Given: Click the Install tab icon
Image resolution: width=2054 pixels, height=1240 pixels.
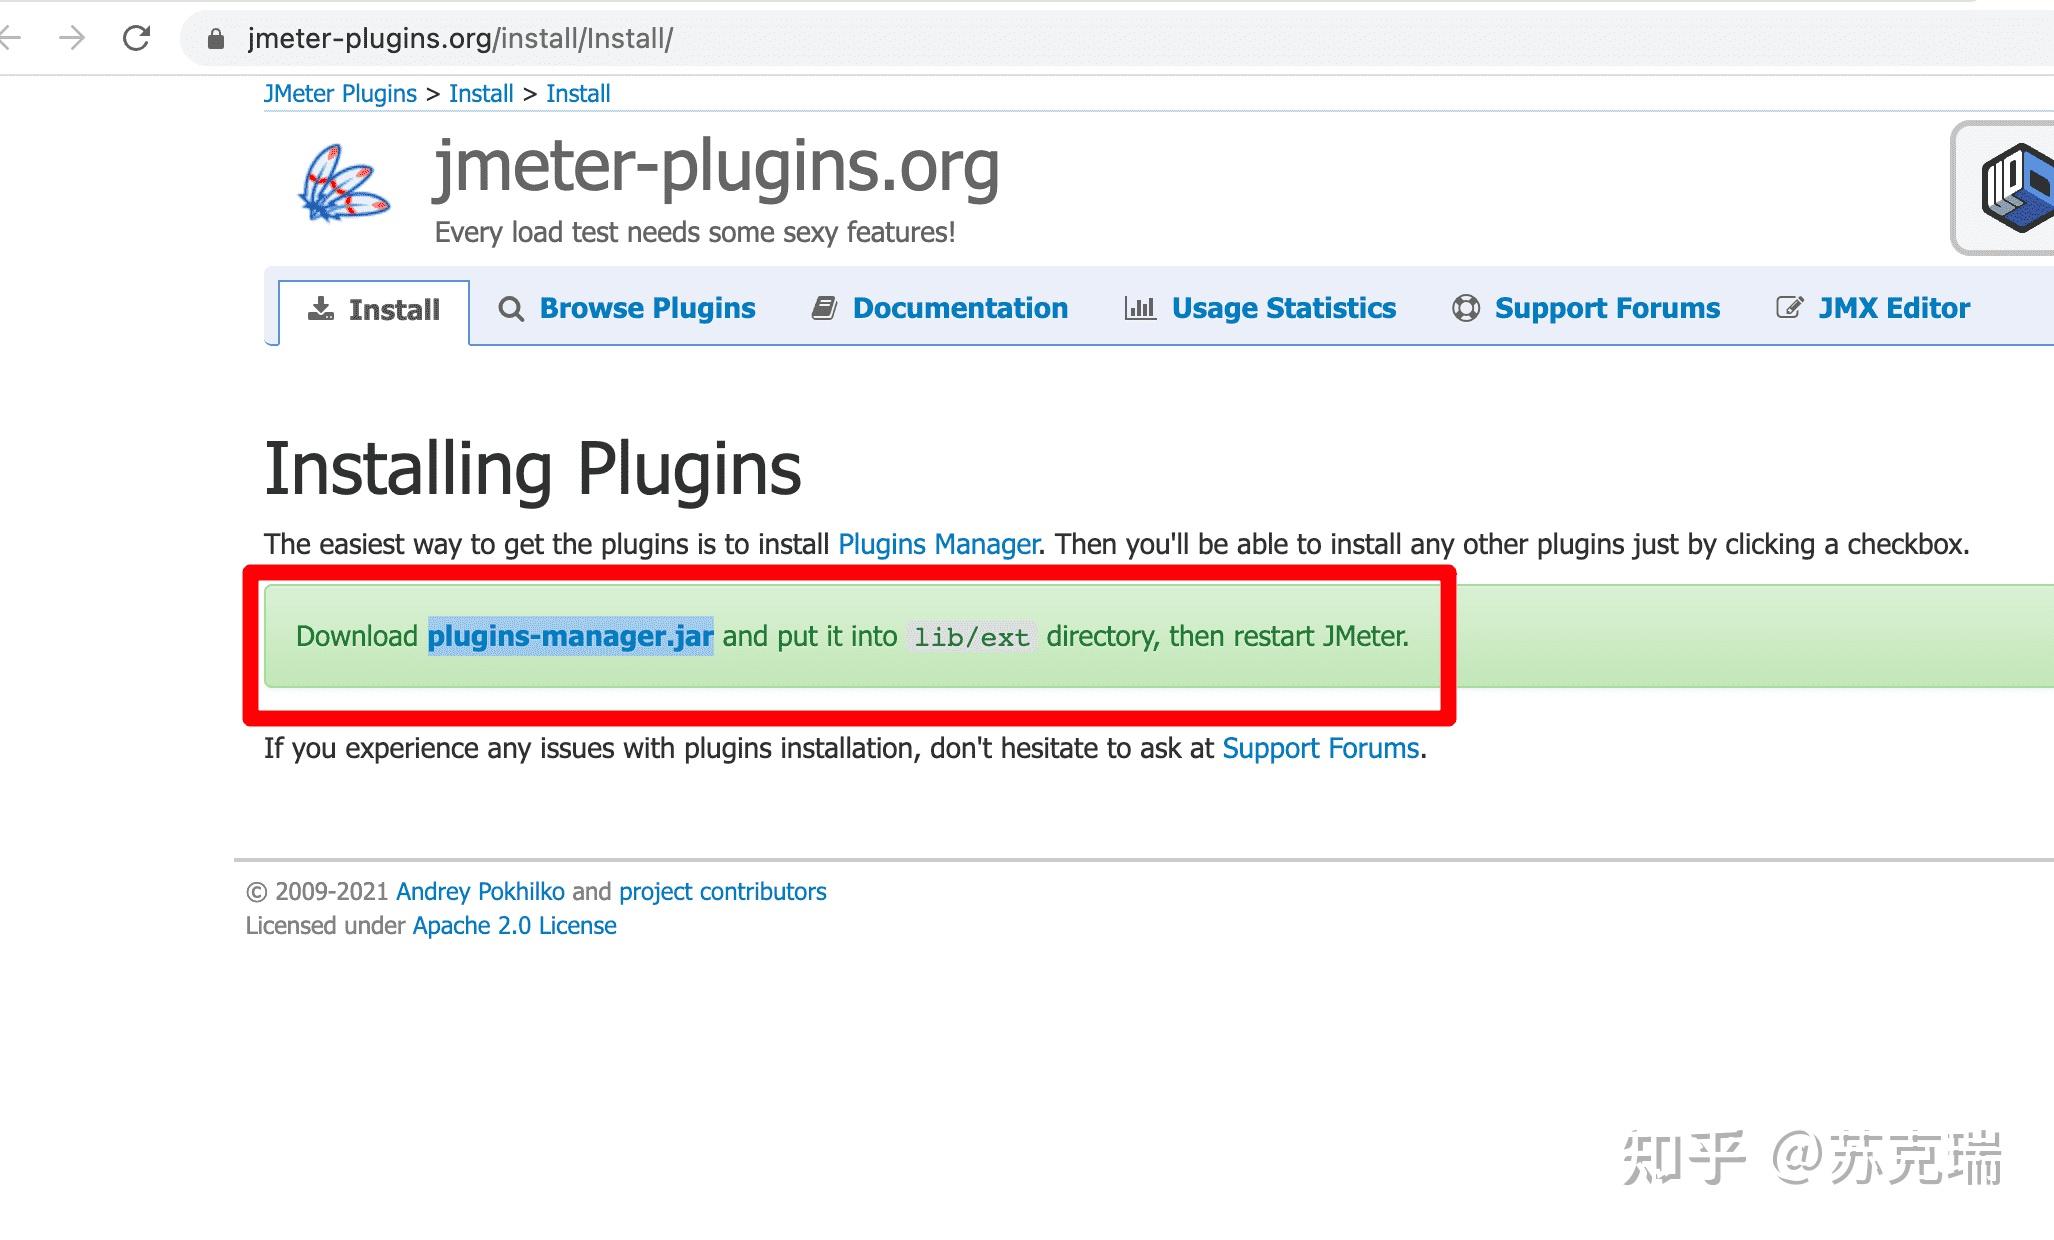Looking at the screenshot, I should pos(320,307).
